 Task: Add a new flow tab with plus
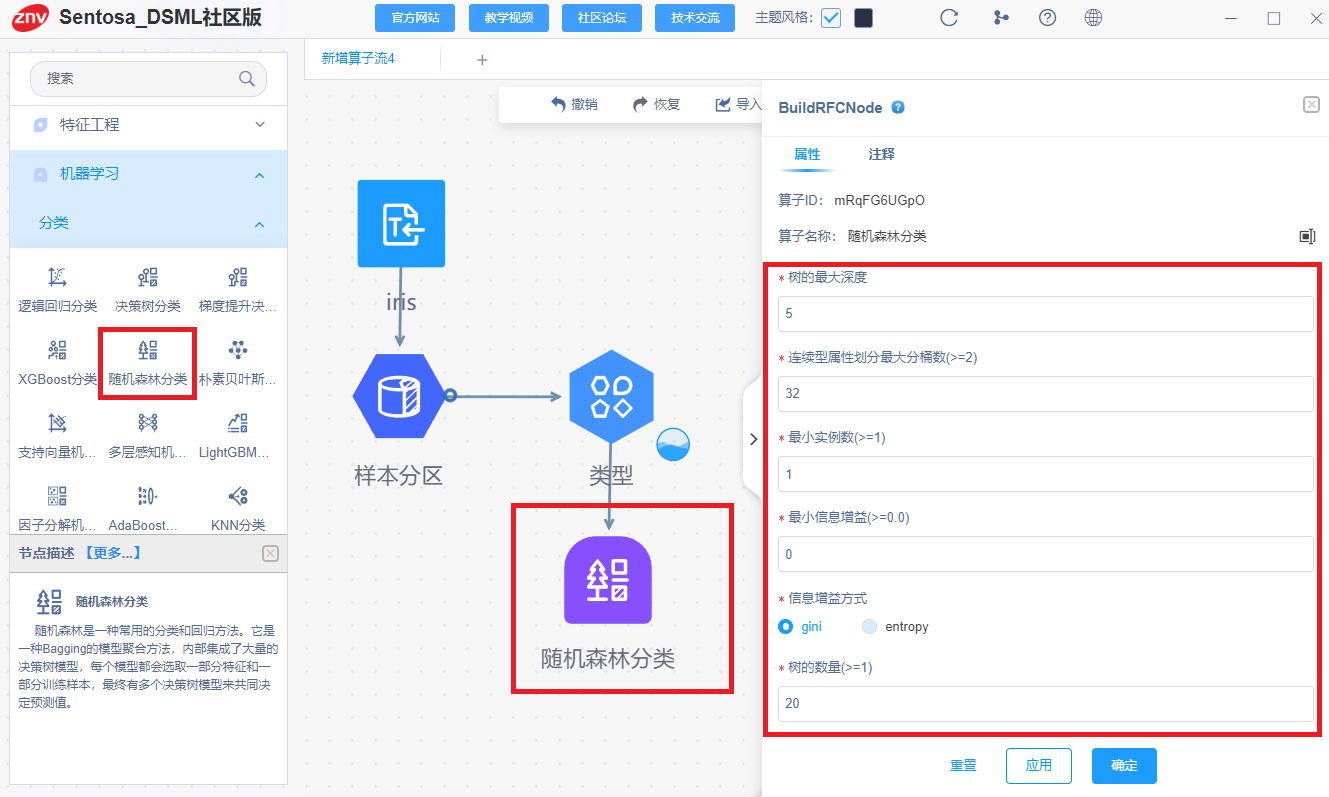tap(482, 60)
